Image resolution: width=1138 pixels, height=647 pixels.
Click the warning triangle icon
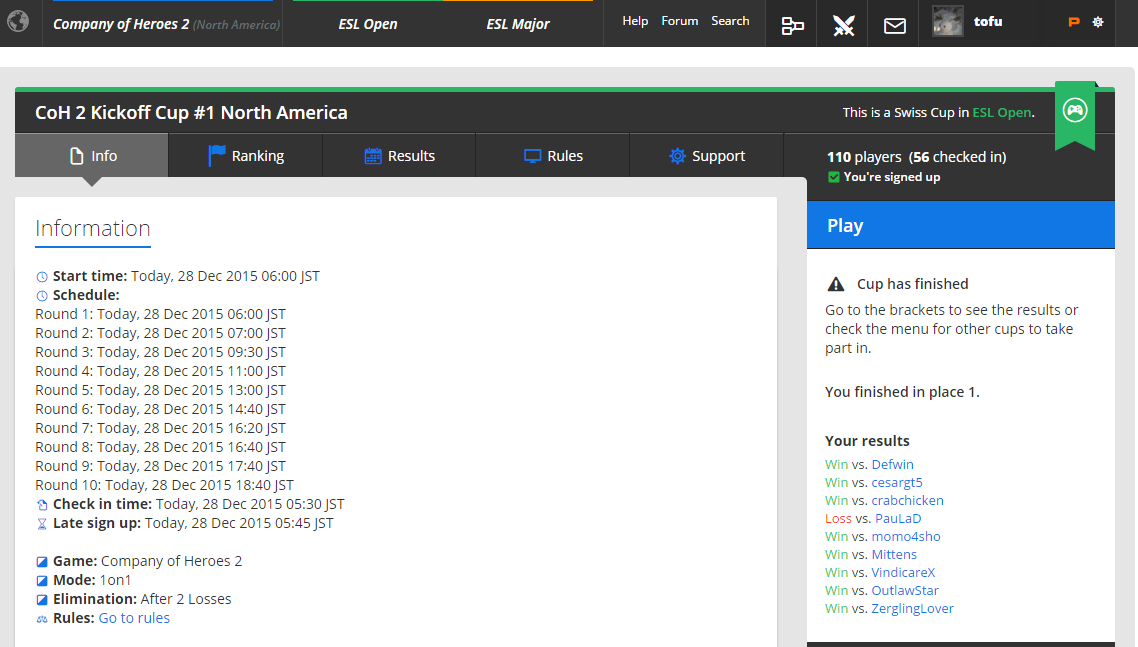[836, 284]
